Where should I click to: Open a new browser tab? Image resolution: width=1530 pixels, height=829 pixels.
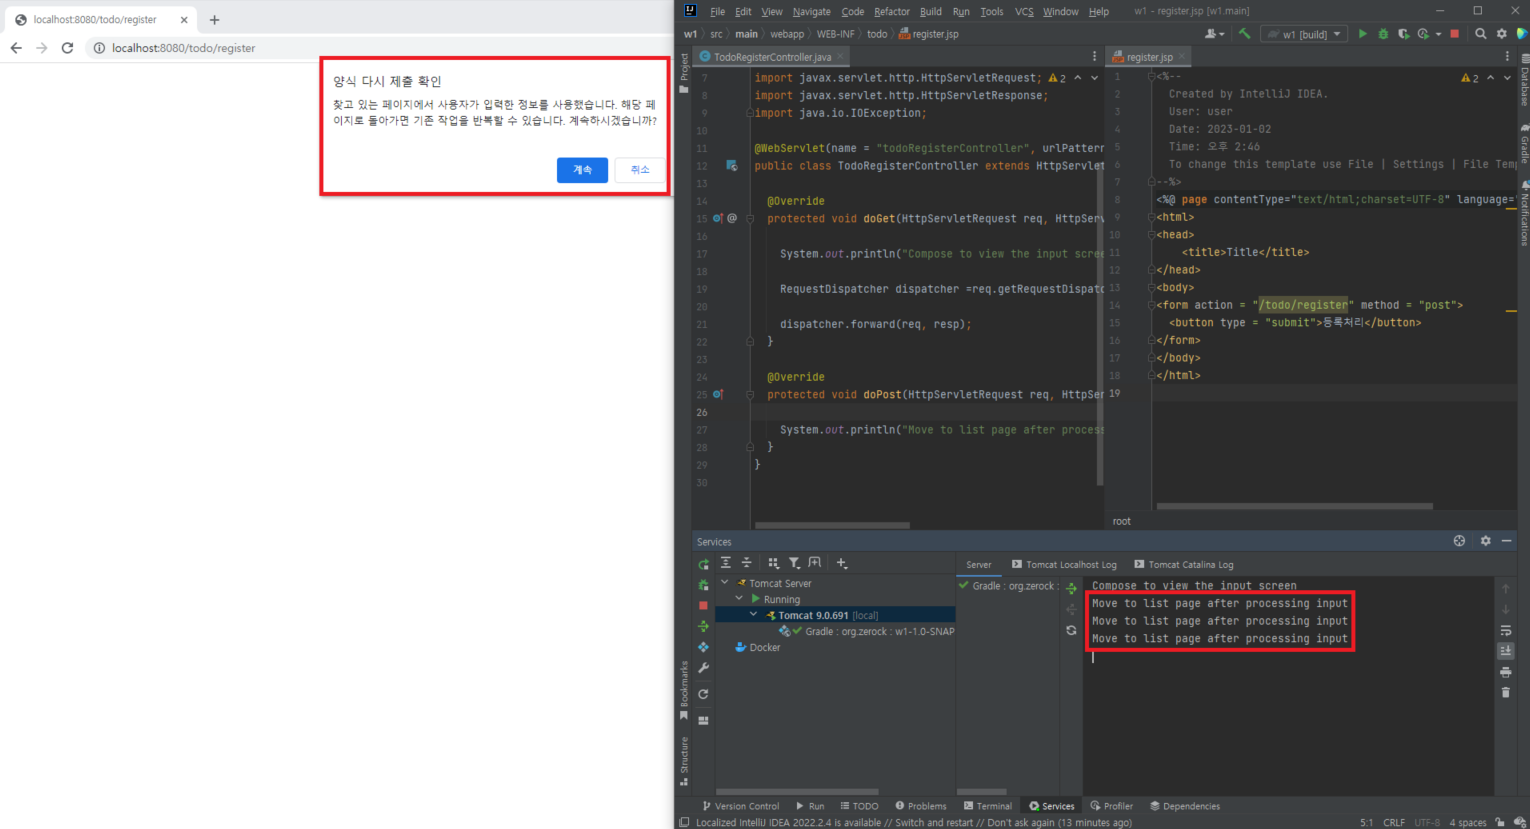214,20
